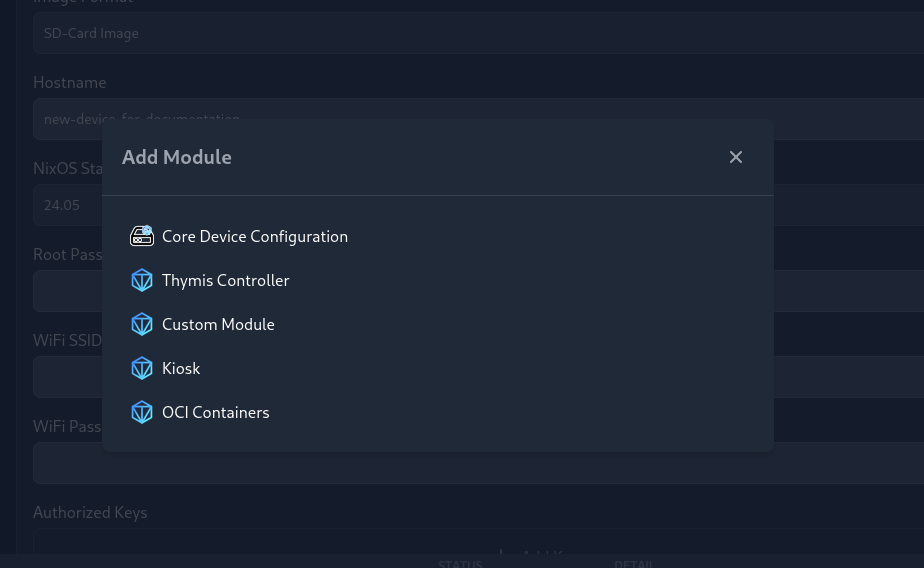Click the Hostname label
Viewport: 924px width, 568px height.
(x=70, y=82)
